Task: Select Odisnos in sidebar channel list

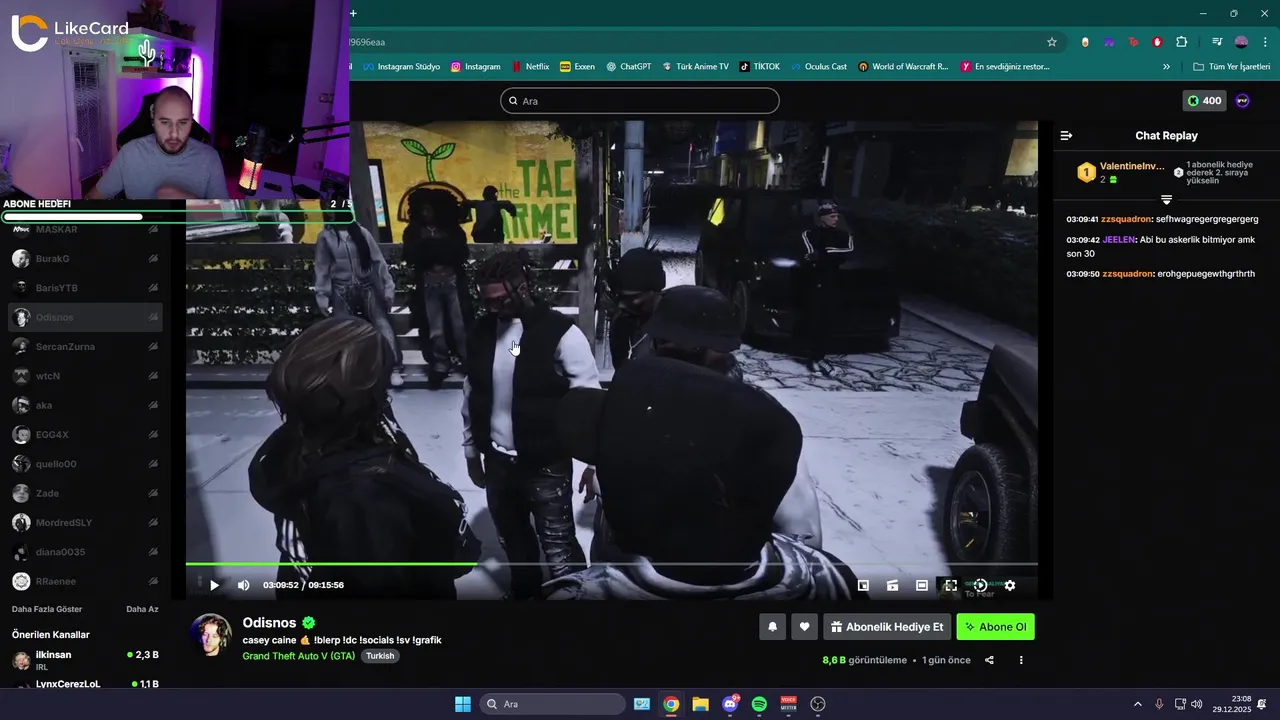Action: click(x=85, y=317)
